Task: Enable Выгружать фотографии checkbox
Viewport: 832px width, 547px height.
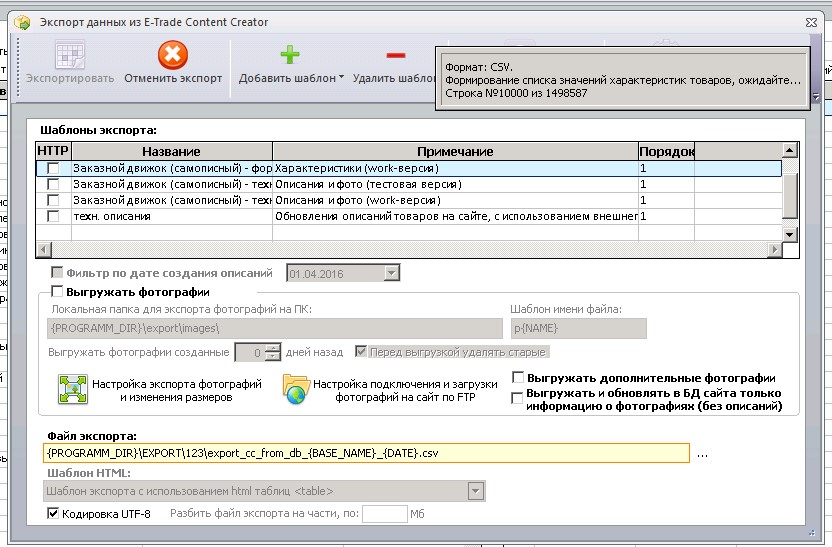Action: pos(57,291)
